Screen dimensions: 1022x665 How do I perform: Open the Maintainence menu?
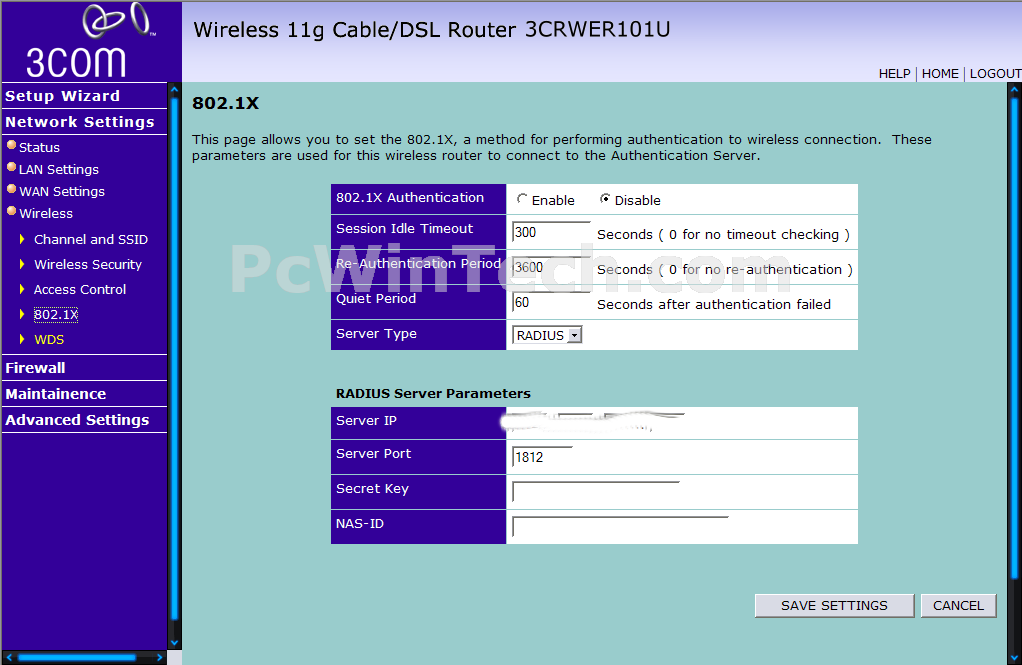point(55,394)
